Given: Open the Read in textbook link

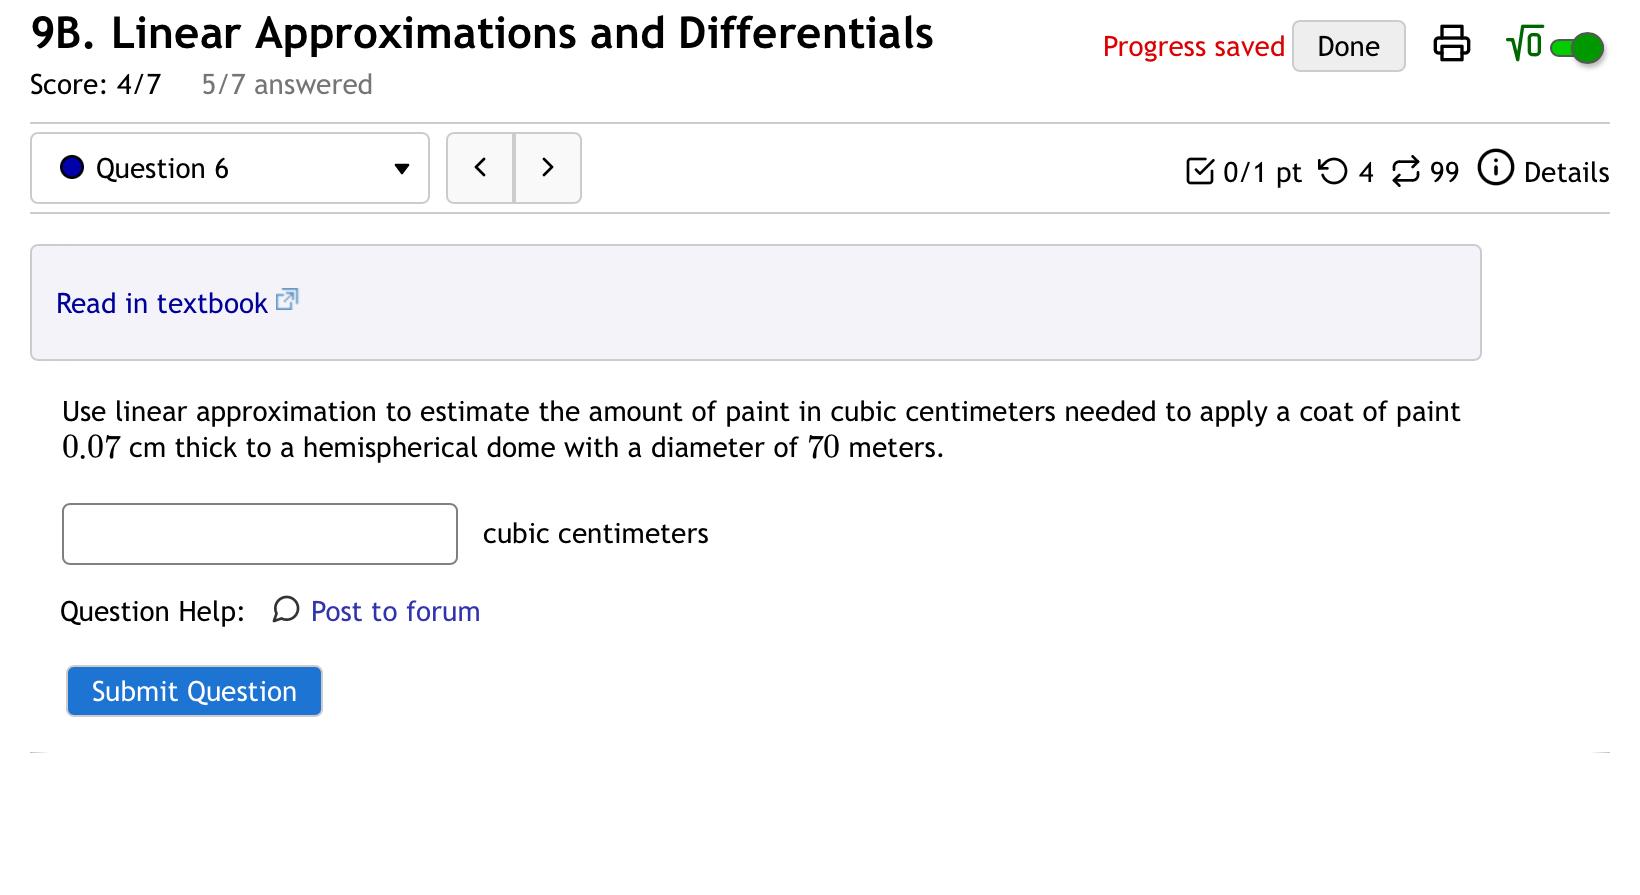Looking at the screenshot, I should click(x=162, y=303).
